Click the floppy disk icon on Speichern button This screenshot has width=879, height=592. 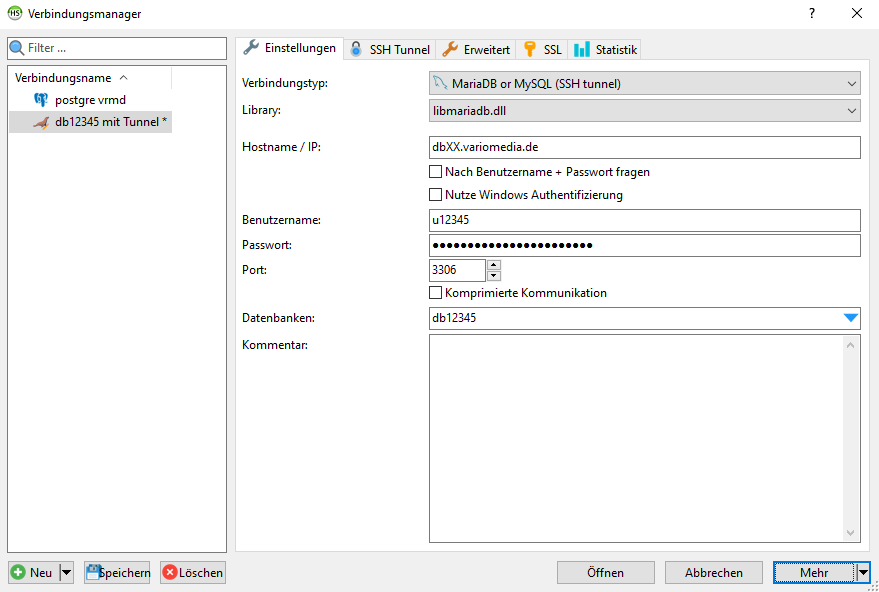tap(93, 572)
